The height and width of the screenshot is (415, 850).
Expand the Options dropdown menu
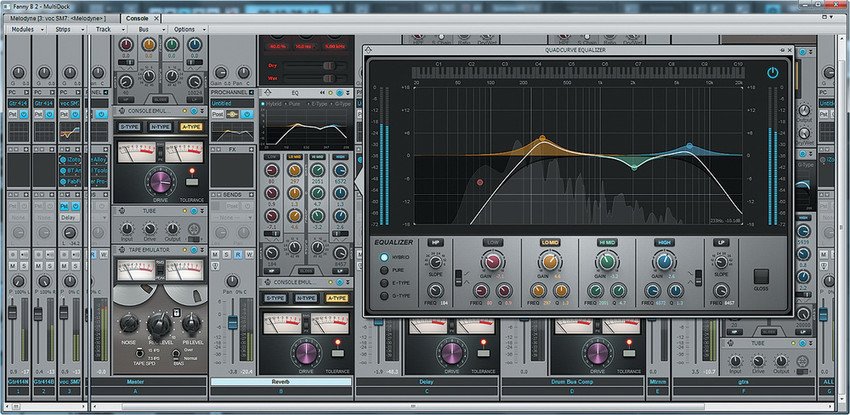tap(184, 29)
